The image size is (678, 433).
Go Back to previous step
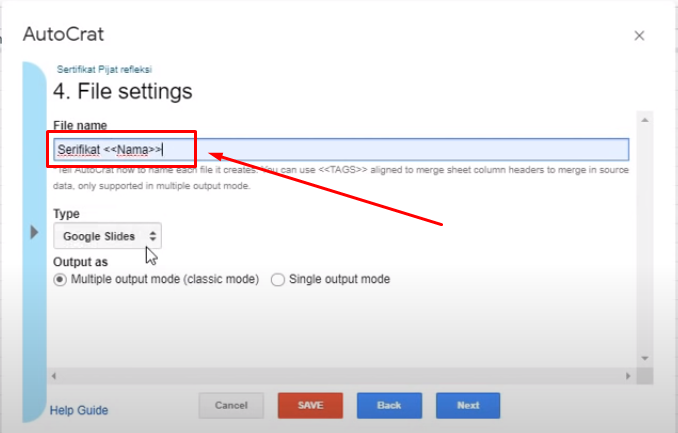[x=389, y=405]
